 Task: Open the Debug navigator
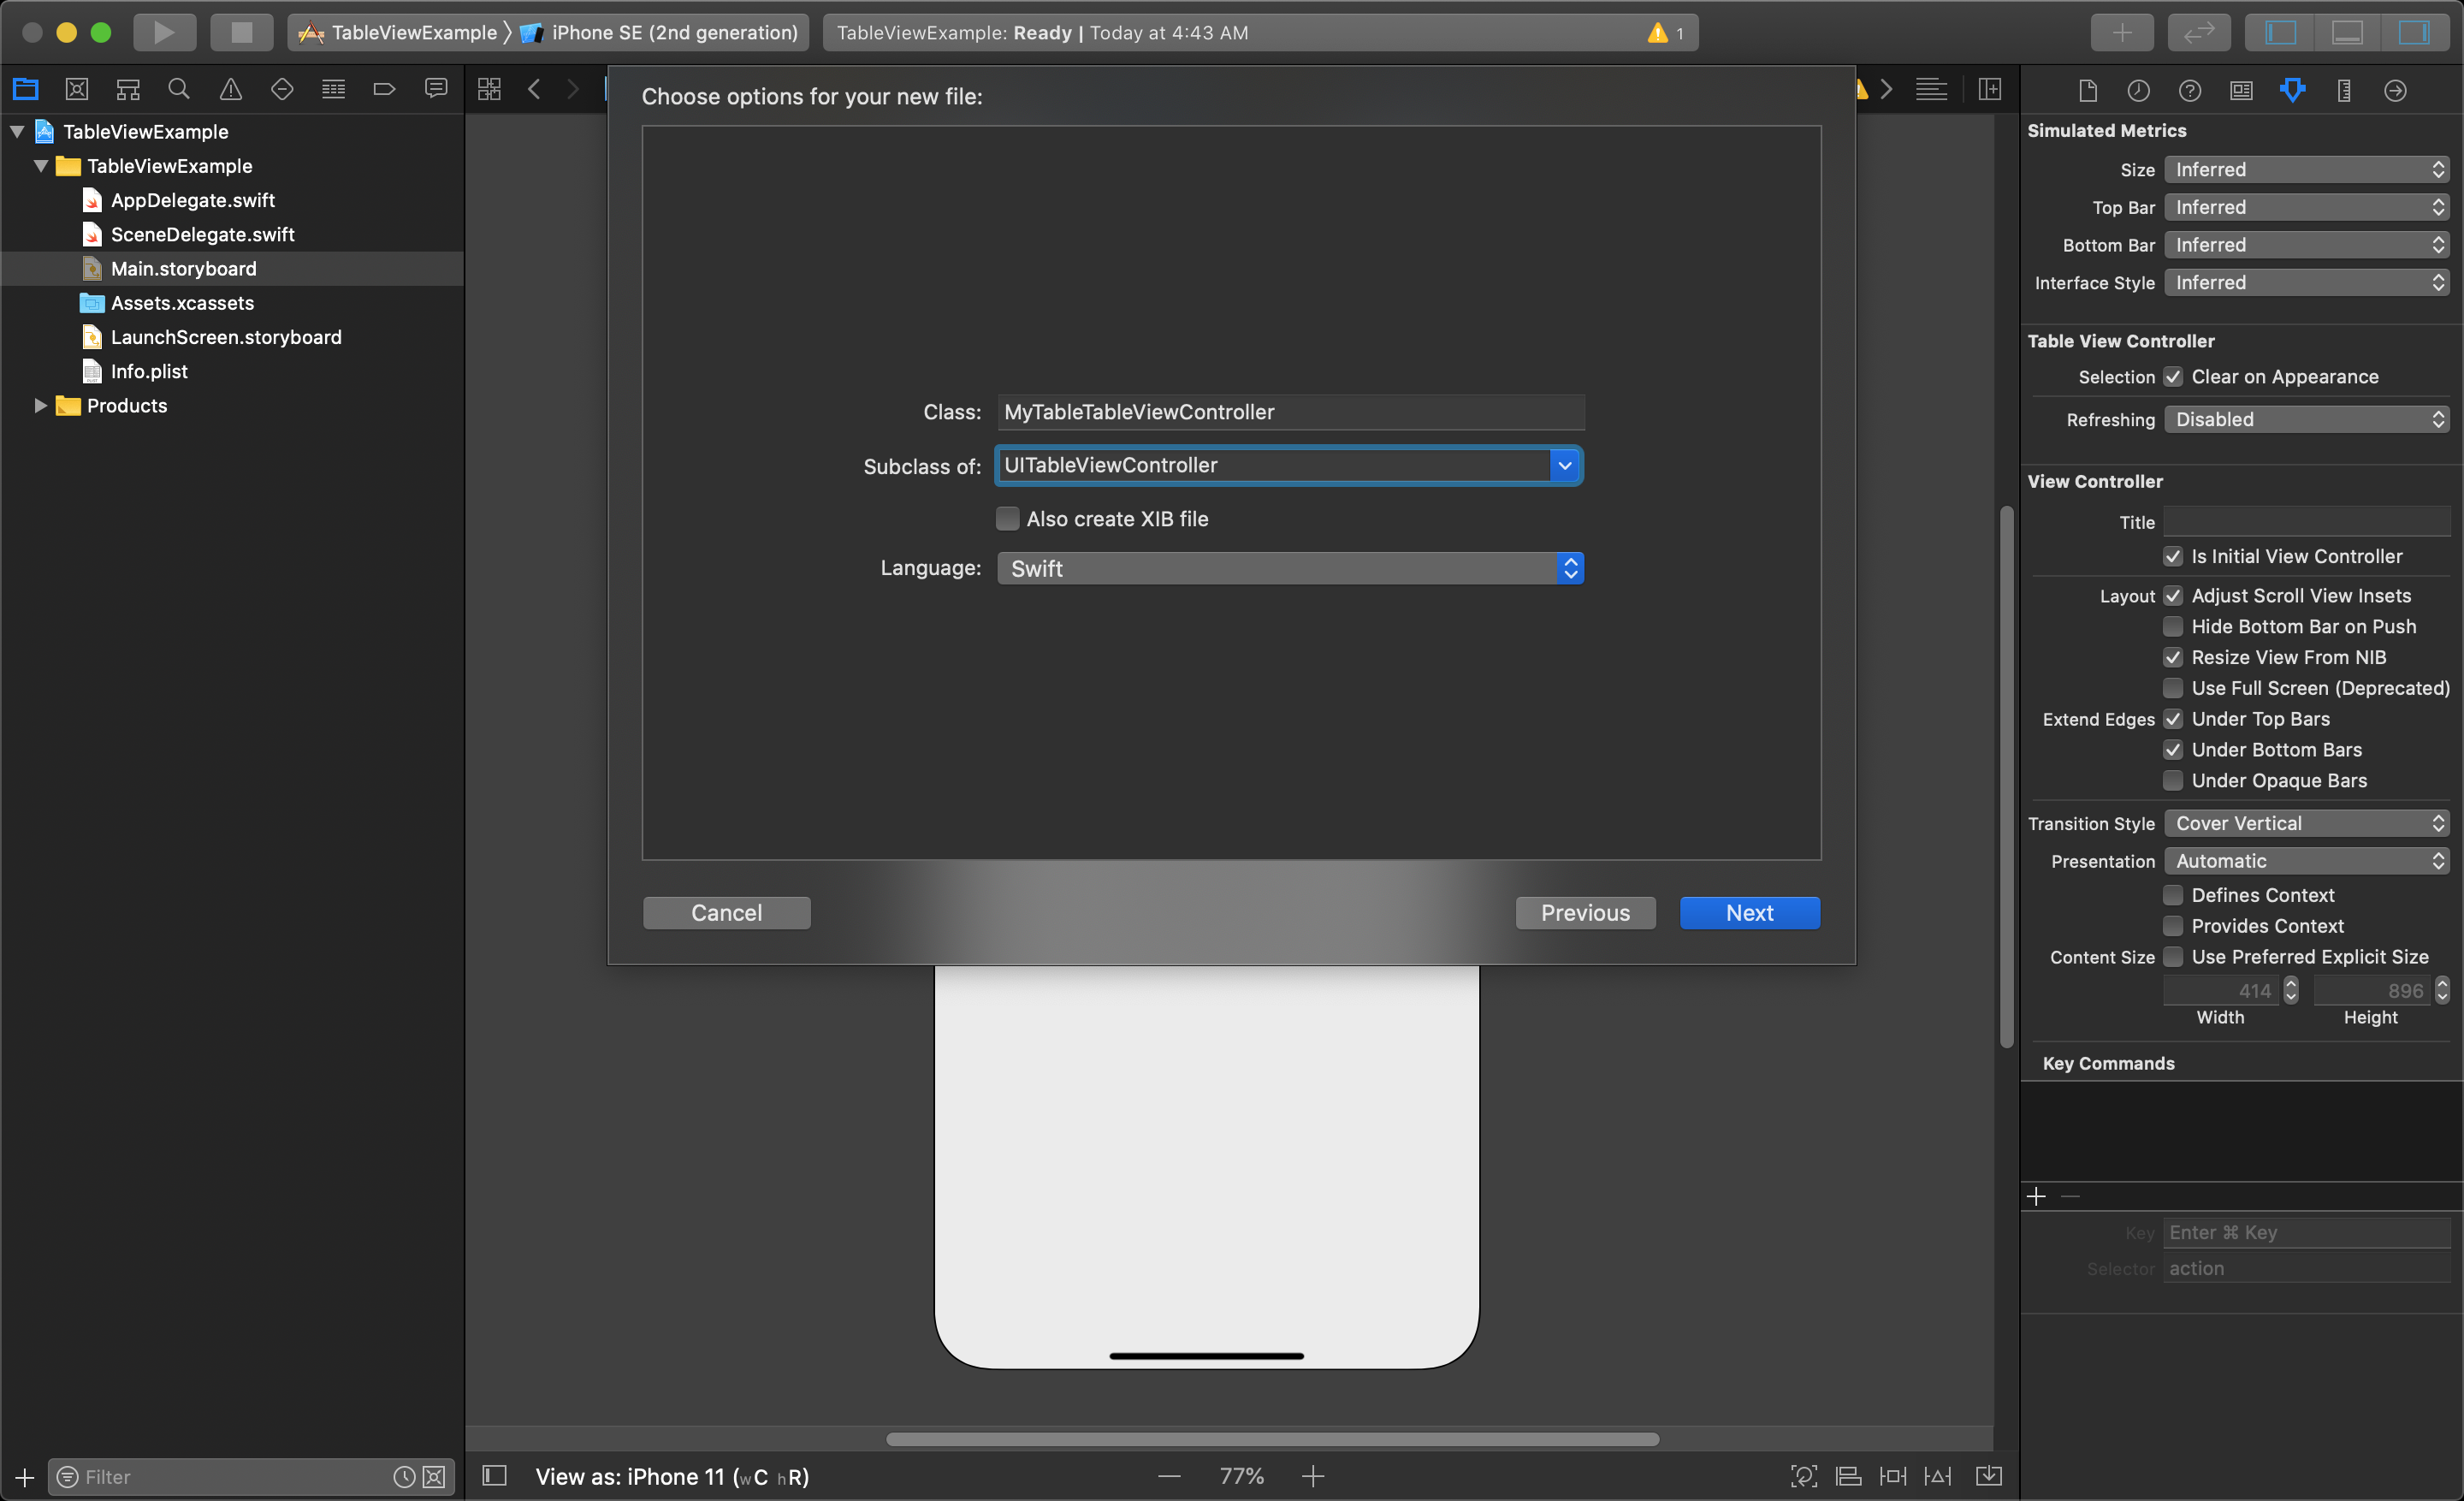click(x=333, y=89)
